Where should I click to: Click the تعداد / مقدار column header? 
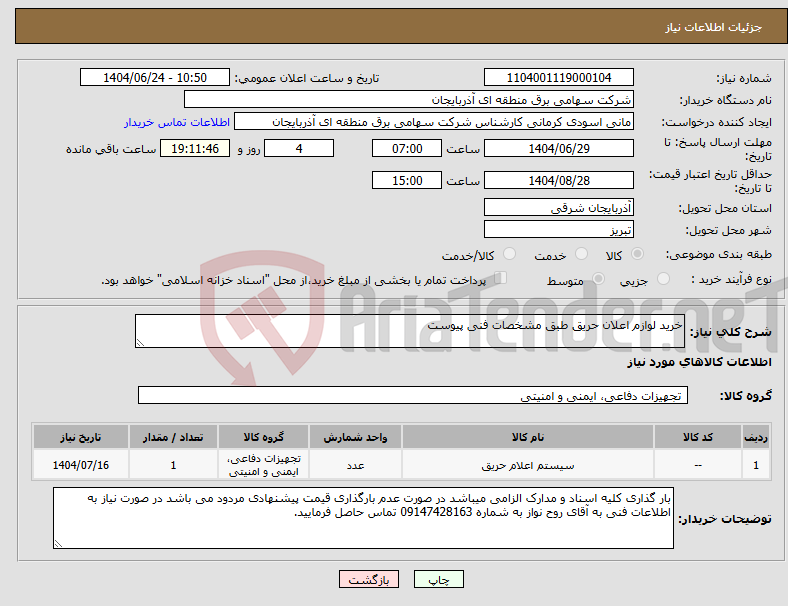173,437
